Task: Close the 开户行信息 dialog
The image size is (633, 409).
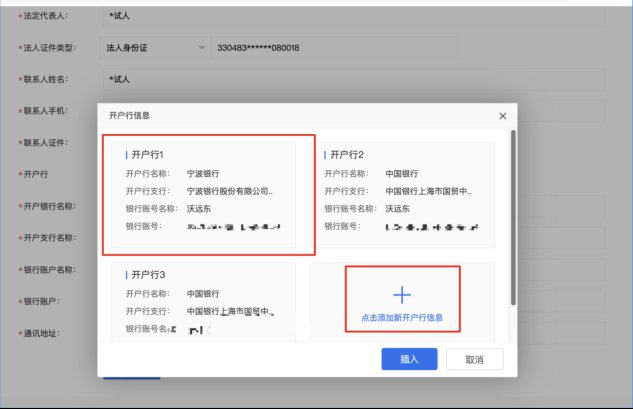Action: click(x=502, y=116)
